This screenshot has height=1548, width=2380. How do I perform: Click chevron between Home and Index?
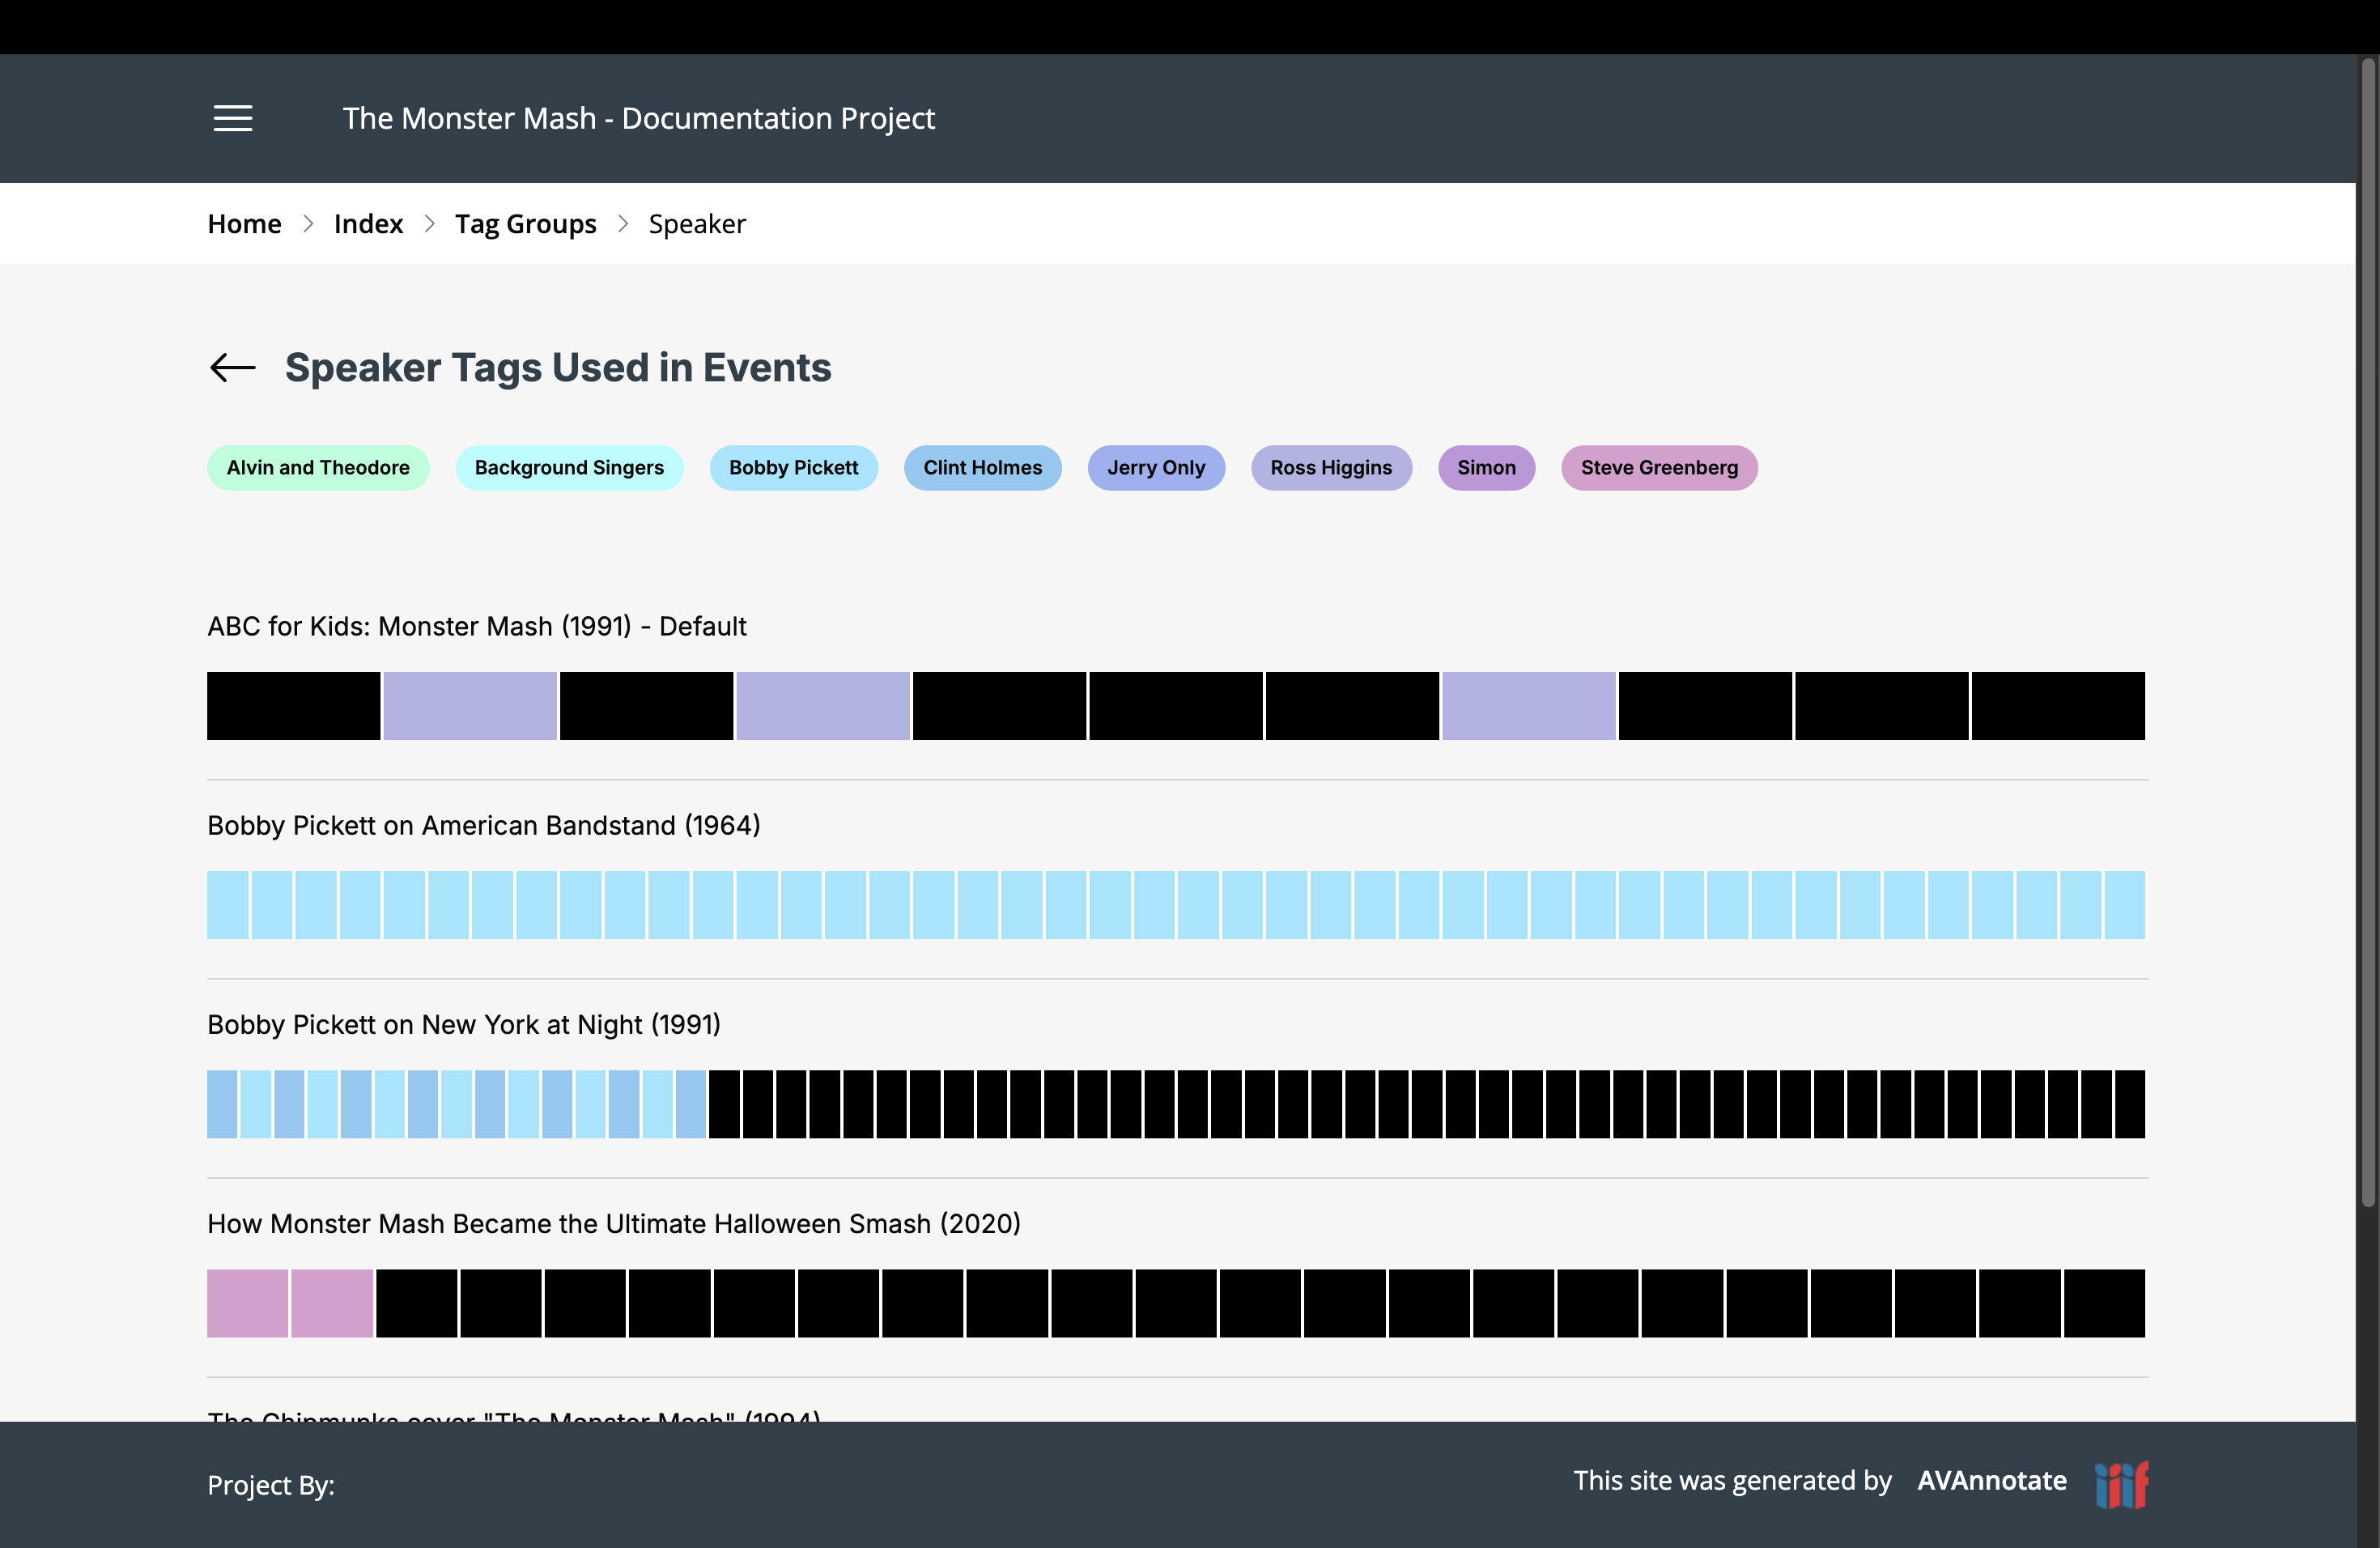click(308, 224)
